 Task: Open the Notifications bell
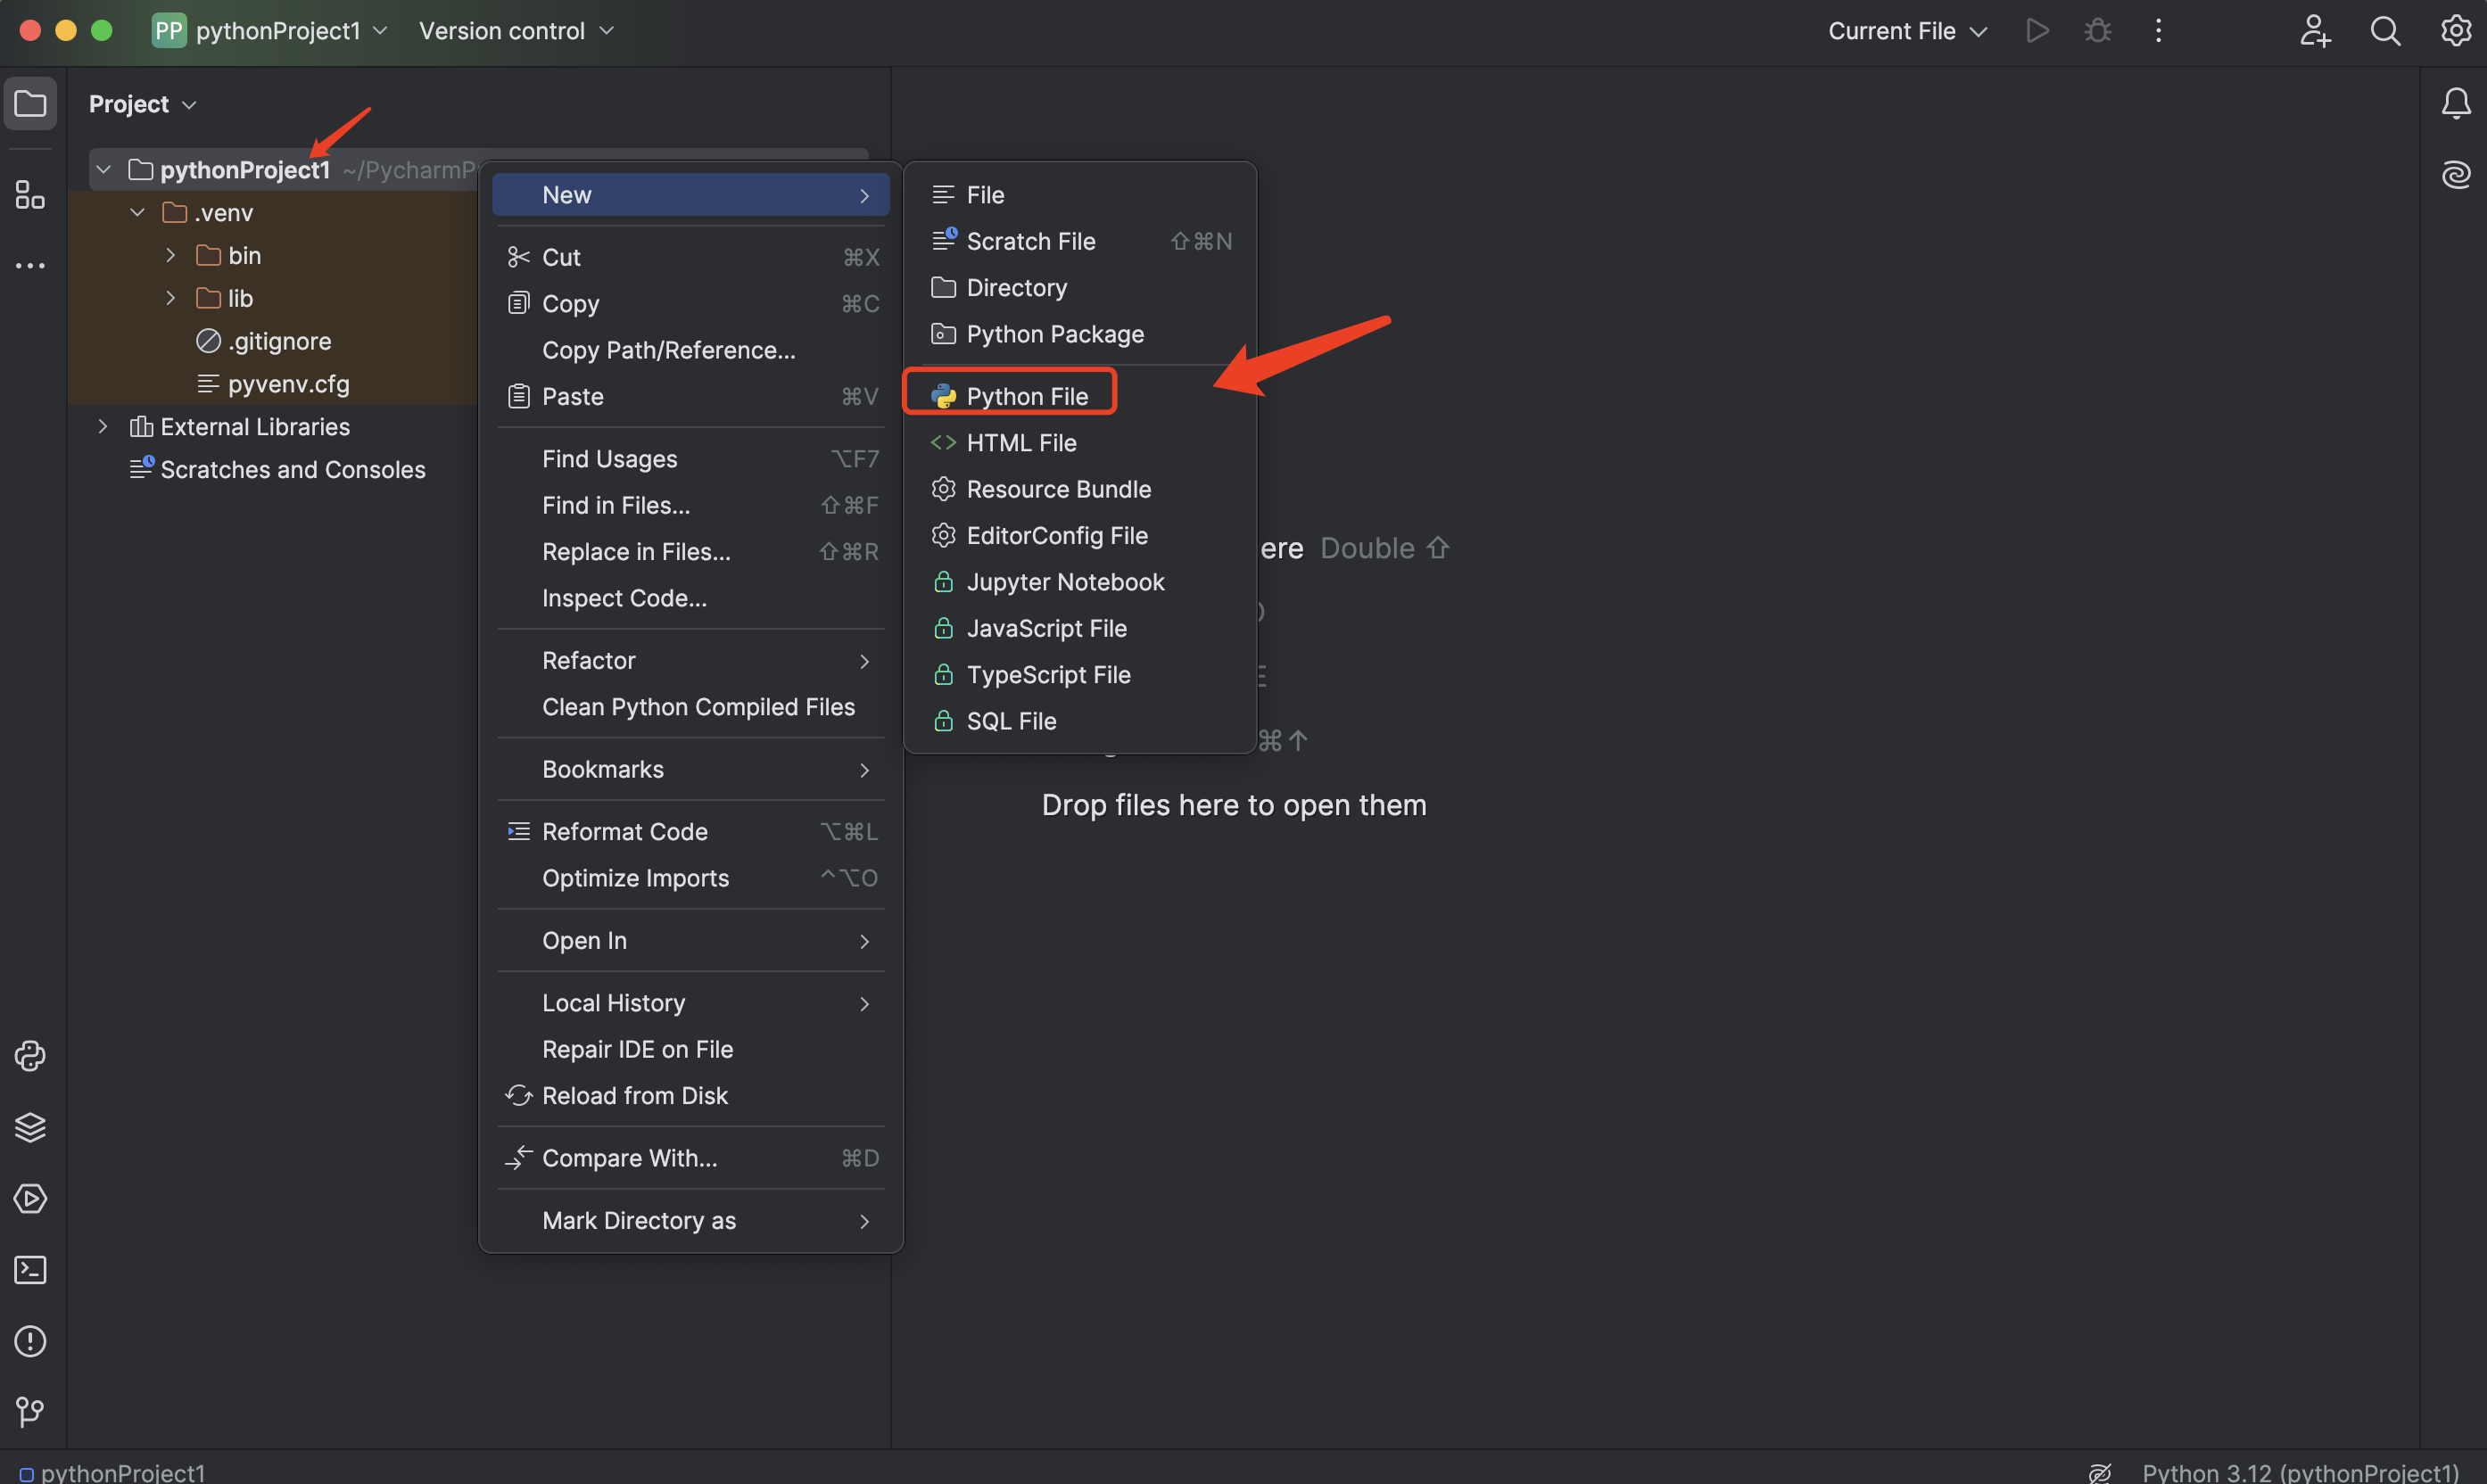pyautogui.click(x=2456, y=104)
